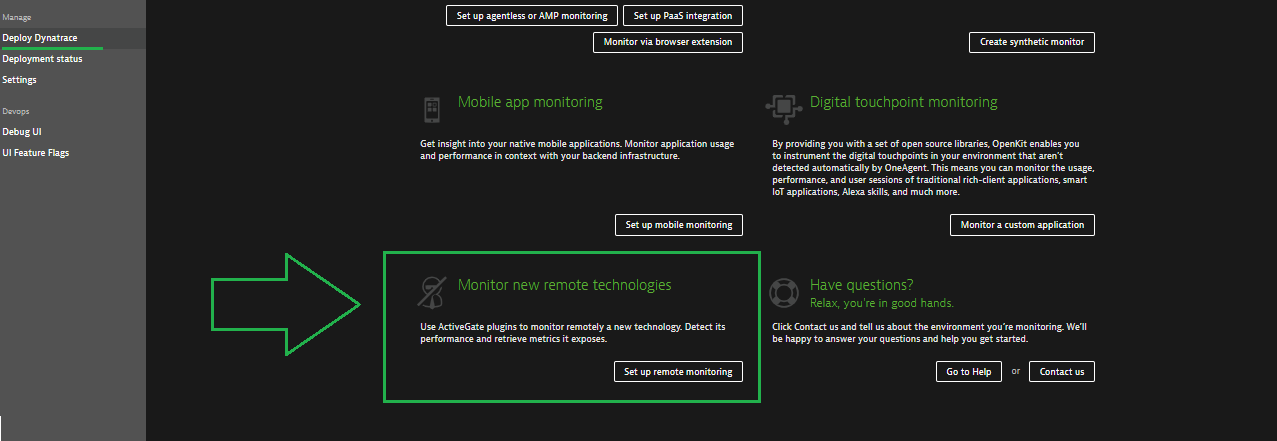Click the Have questions? heading
The image size is (1277, 441).
(x=862, y=285)
